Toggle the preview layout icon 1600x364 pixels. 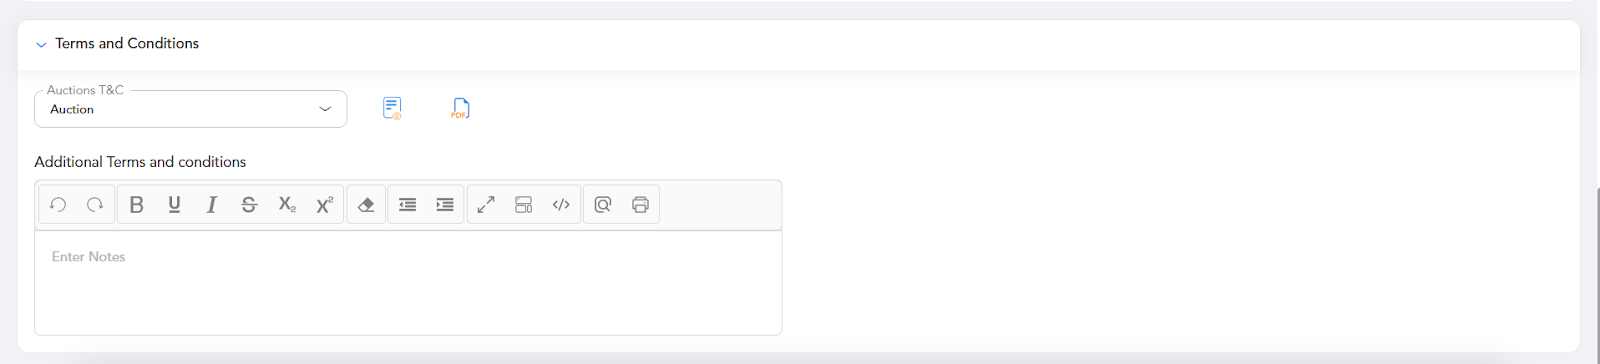click(x=524, y=205)
